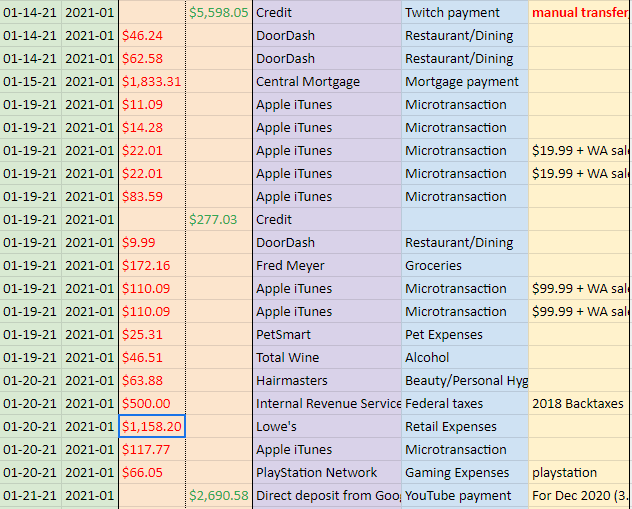The height and width of the screenshot is (509, 632).
Task: Select the $83.59 Apple iTunes amount
Action: 152,196
